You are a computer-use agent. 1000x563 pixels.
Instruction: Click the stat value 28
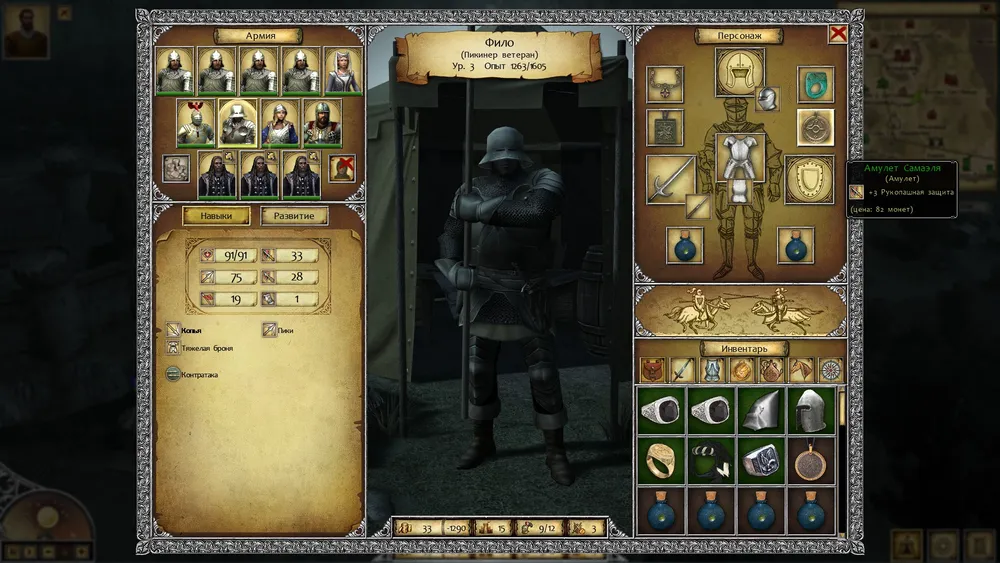[290, 277]
